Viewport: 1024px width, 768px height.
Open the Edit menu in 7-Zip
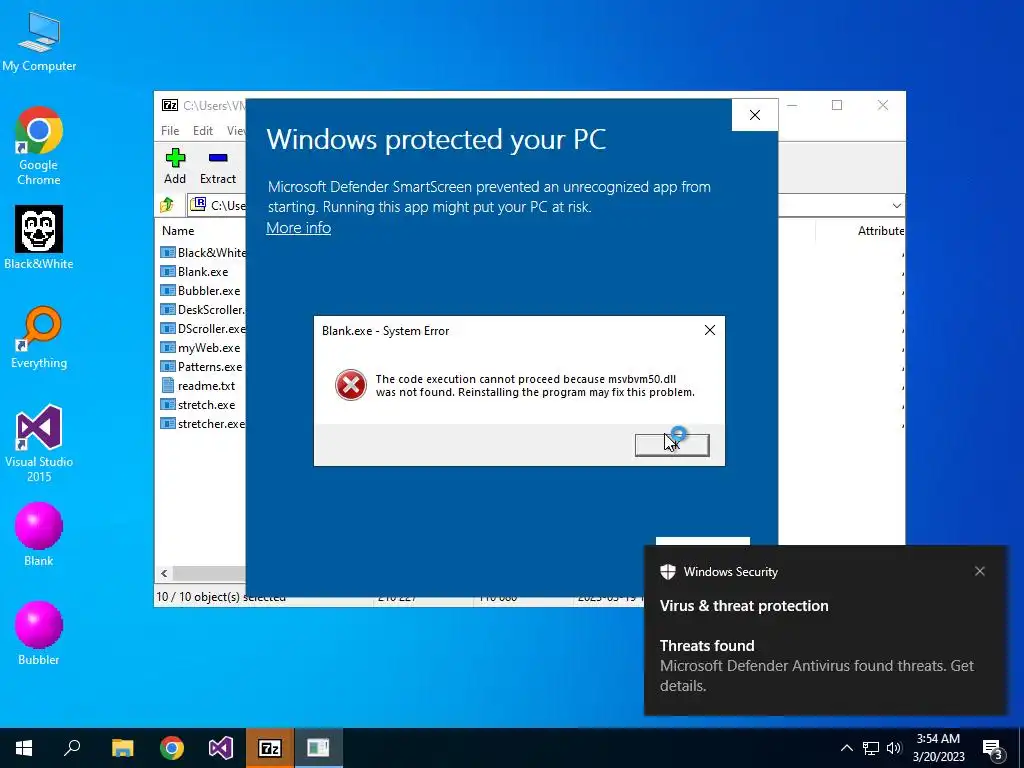tap(202, 131)
